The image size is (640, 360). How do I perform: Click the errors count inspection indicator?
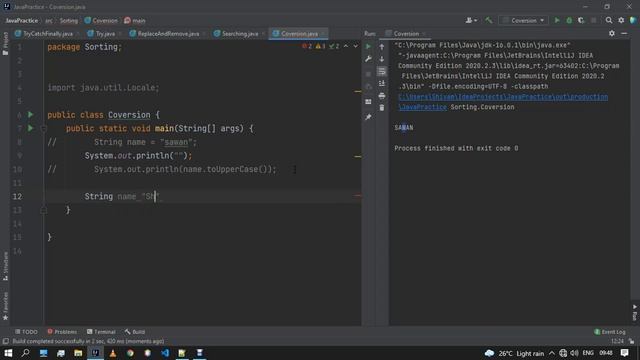(x=307, y=47)
